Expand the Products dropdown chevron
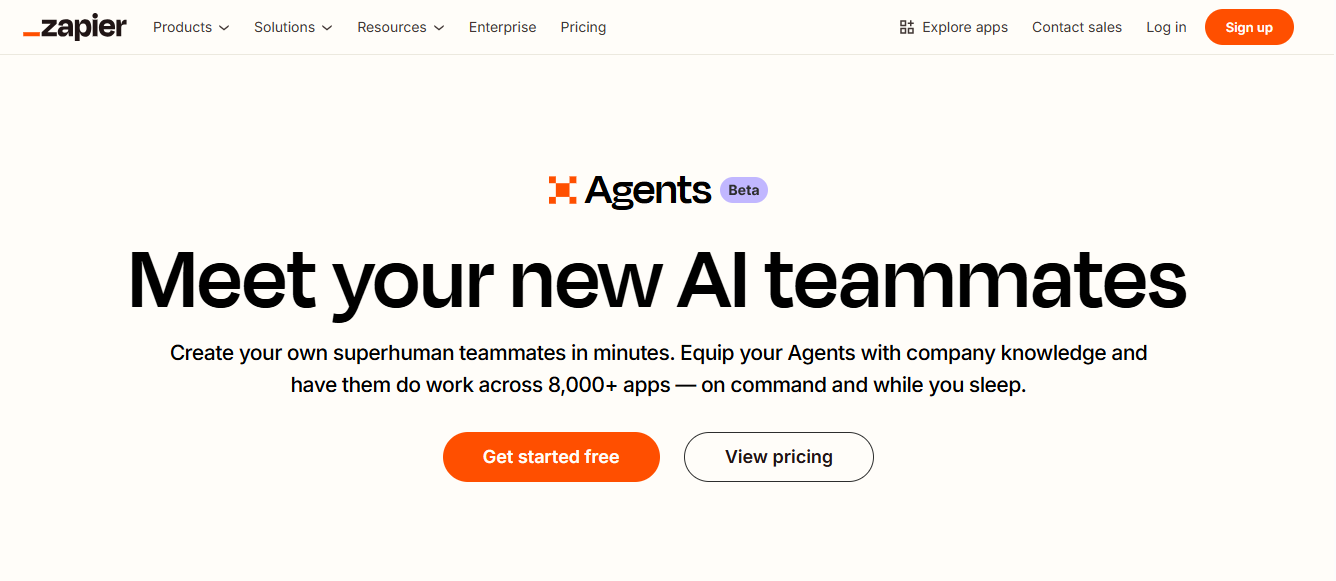 [x=224, y=28]
